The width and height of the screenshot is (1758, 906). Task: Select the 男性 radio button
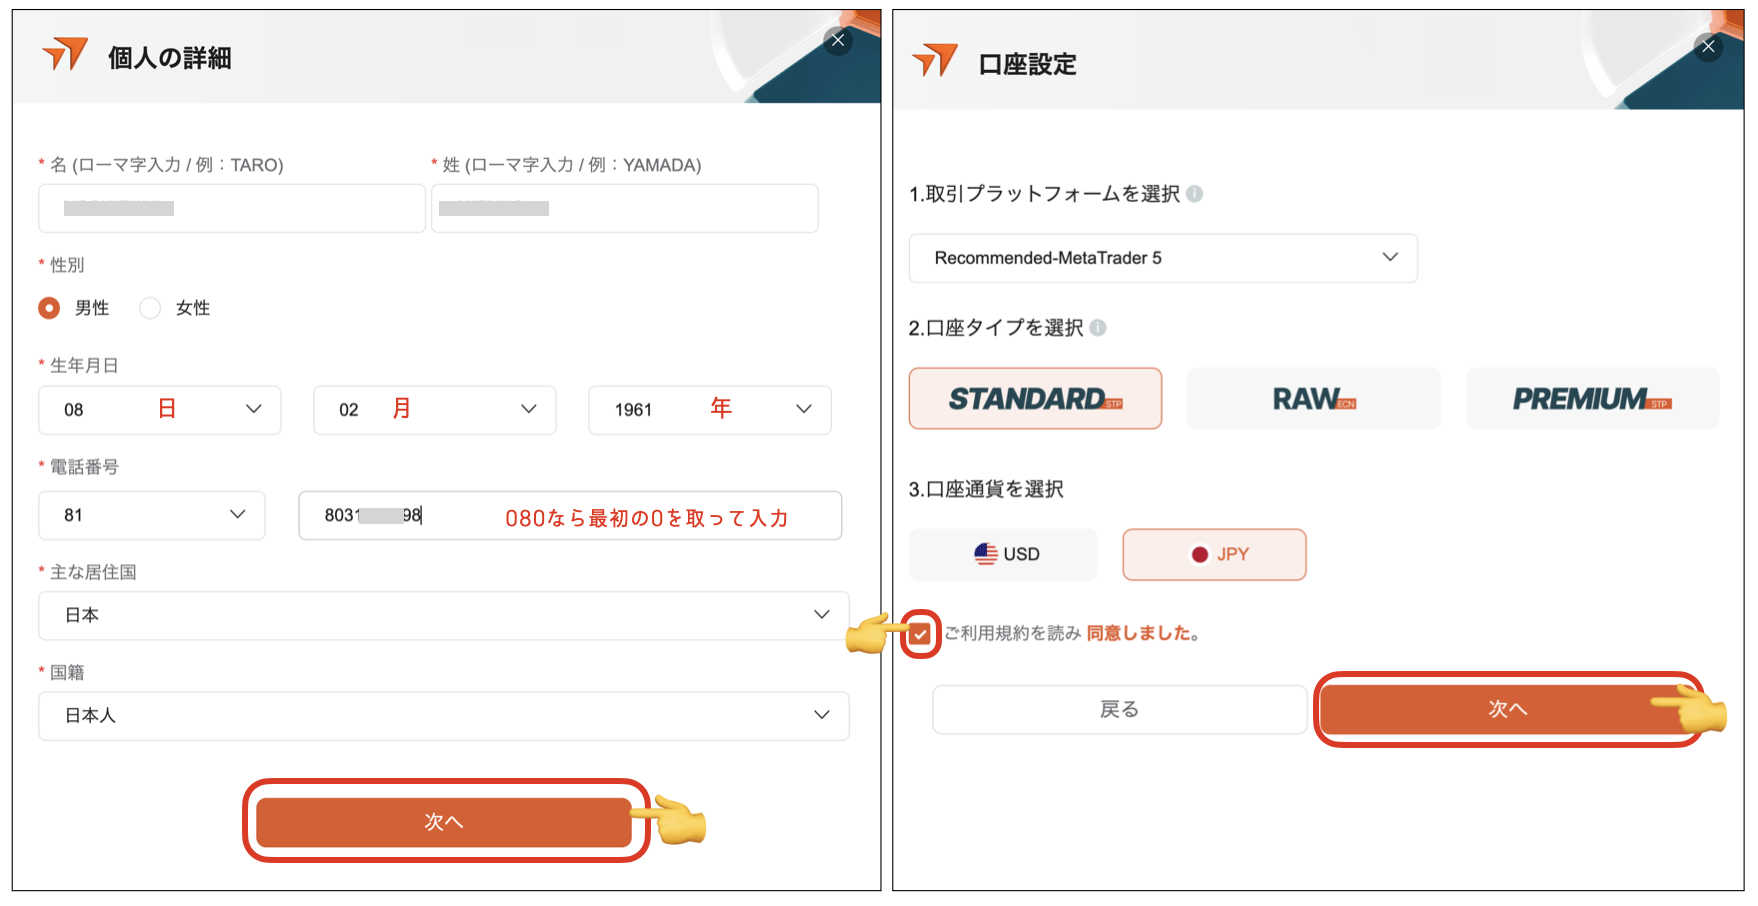tap(49, 308)
